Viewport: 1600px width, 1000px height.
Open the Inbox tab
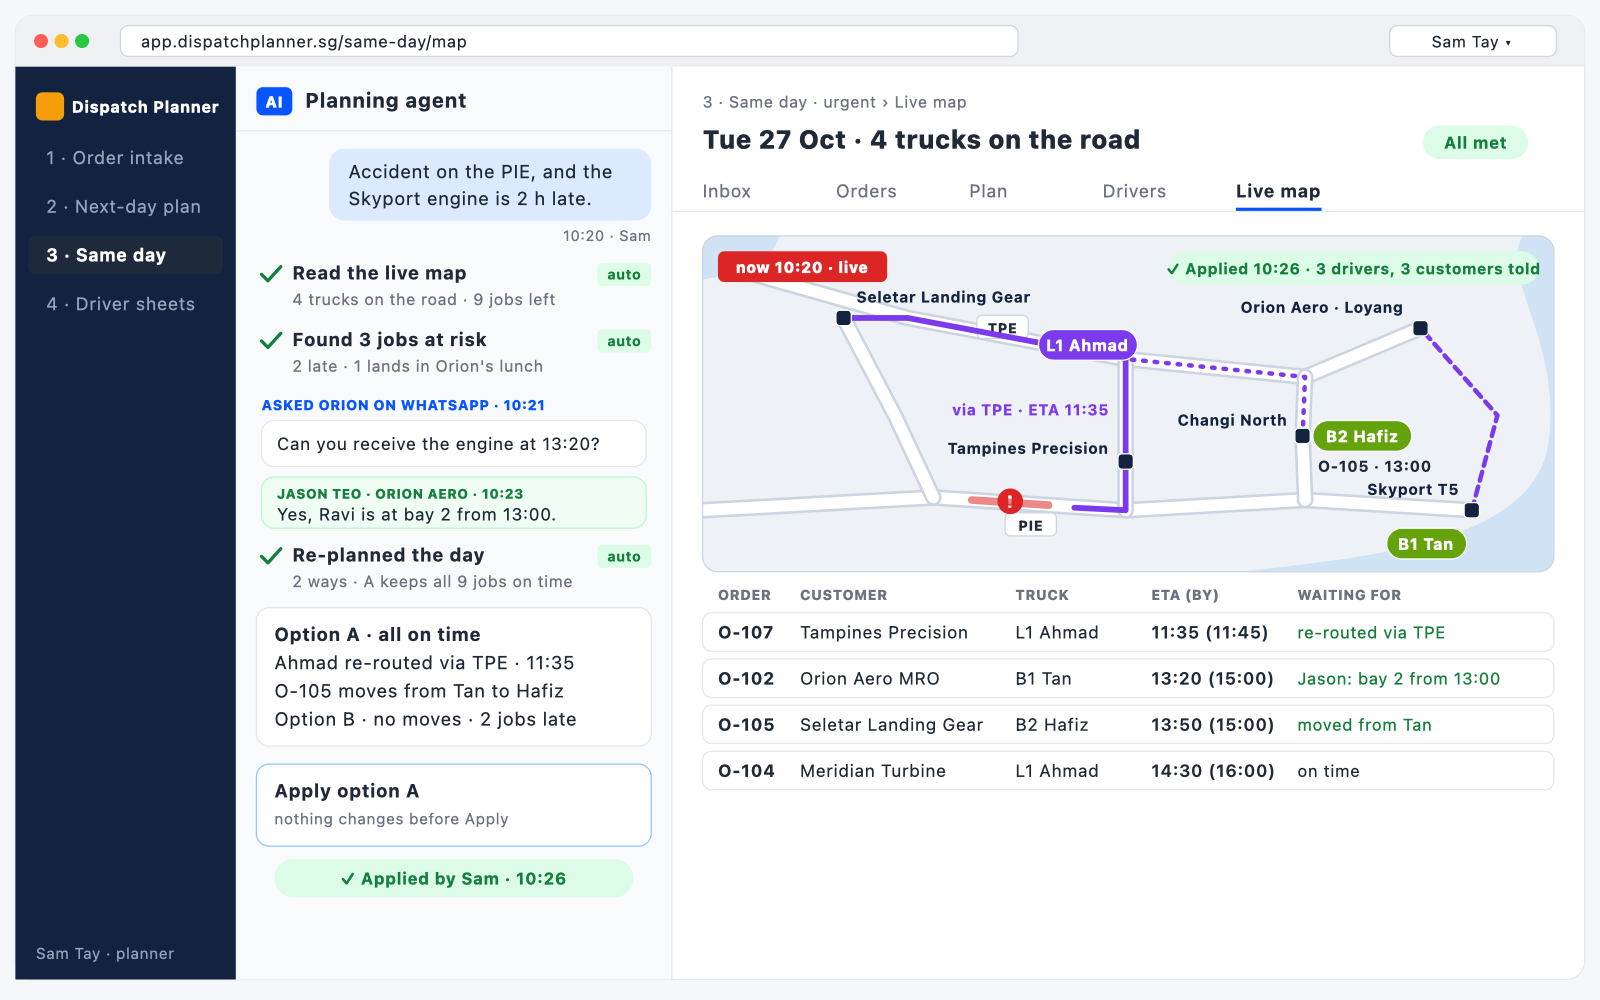(726, 191)
